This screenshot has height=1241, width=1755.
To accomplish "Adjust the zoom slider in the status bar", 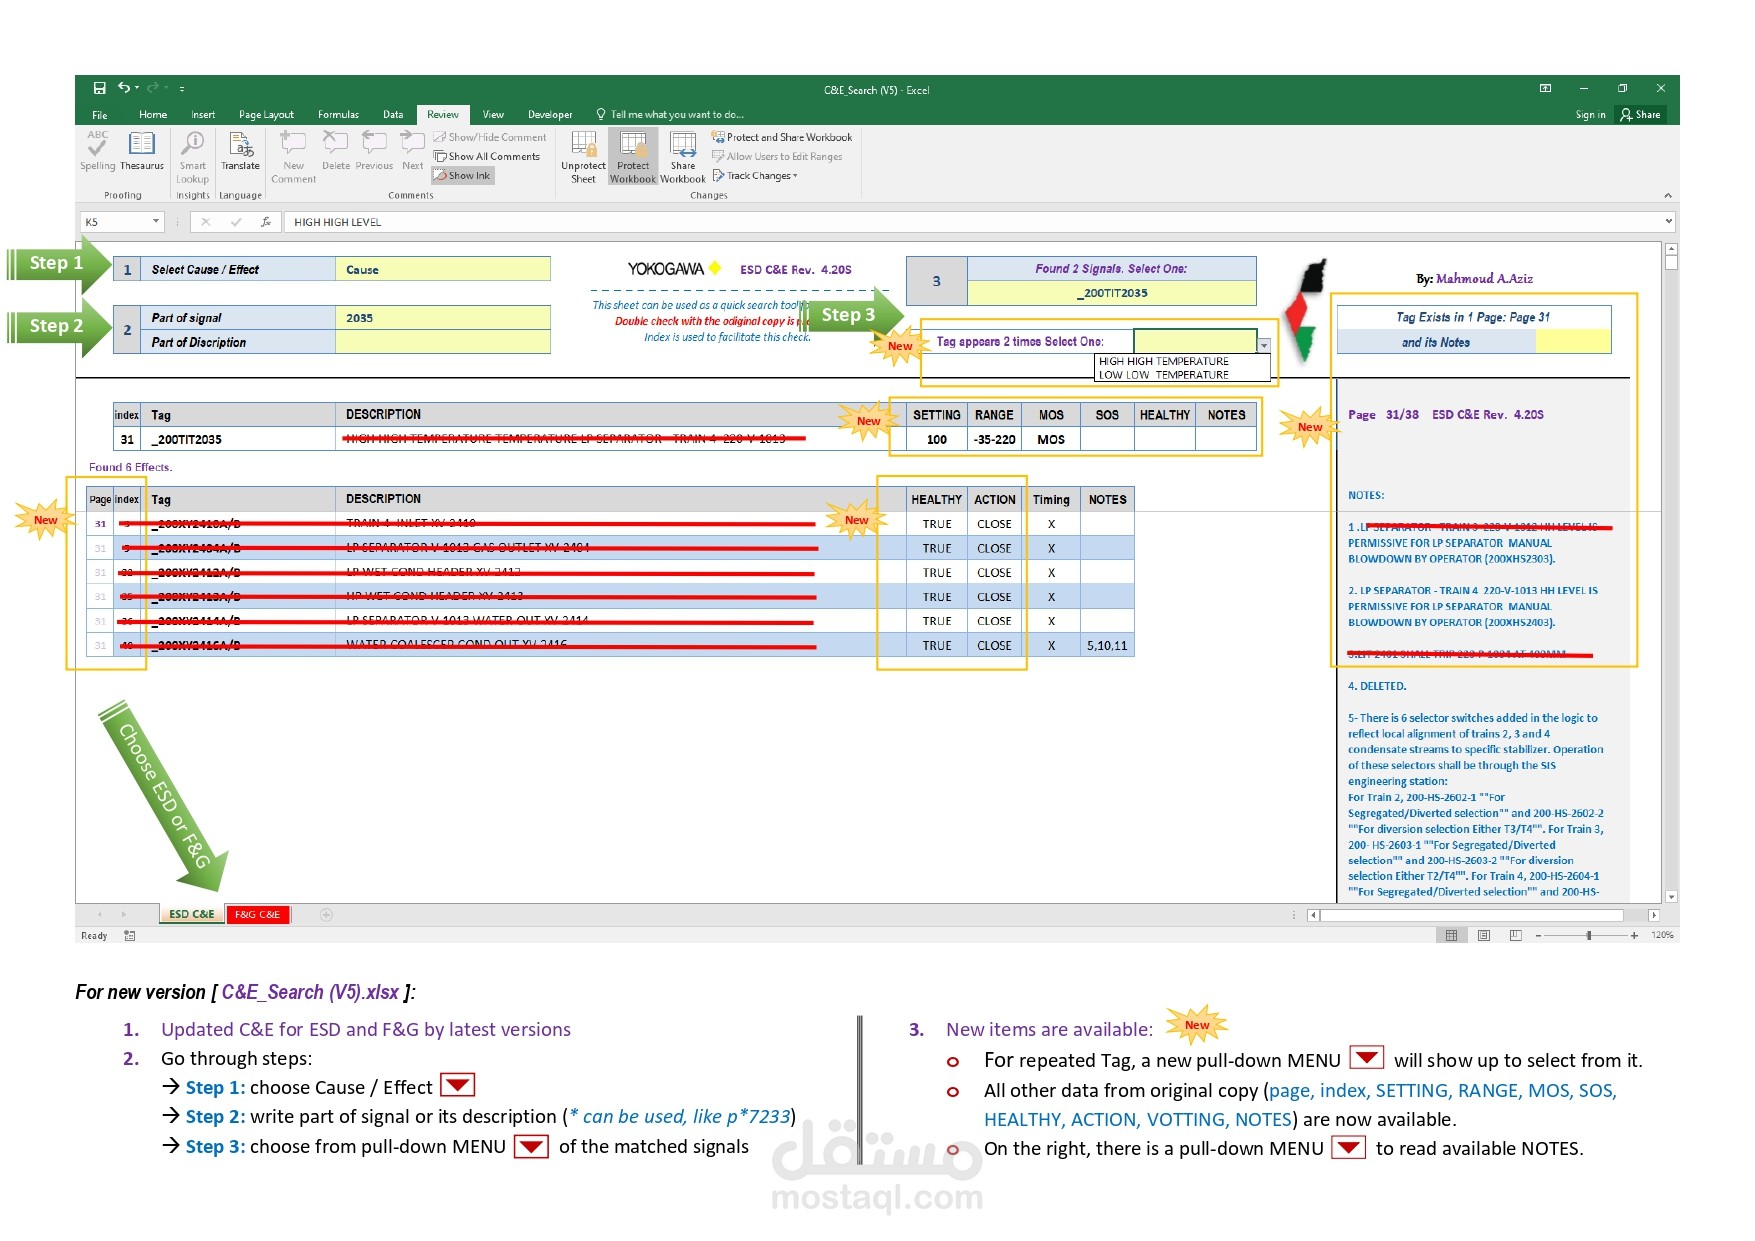I will point(1589,936).
